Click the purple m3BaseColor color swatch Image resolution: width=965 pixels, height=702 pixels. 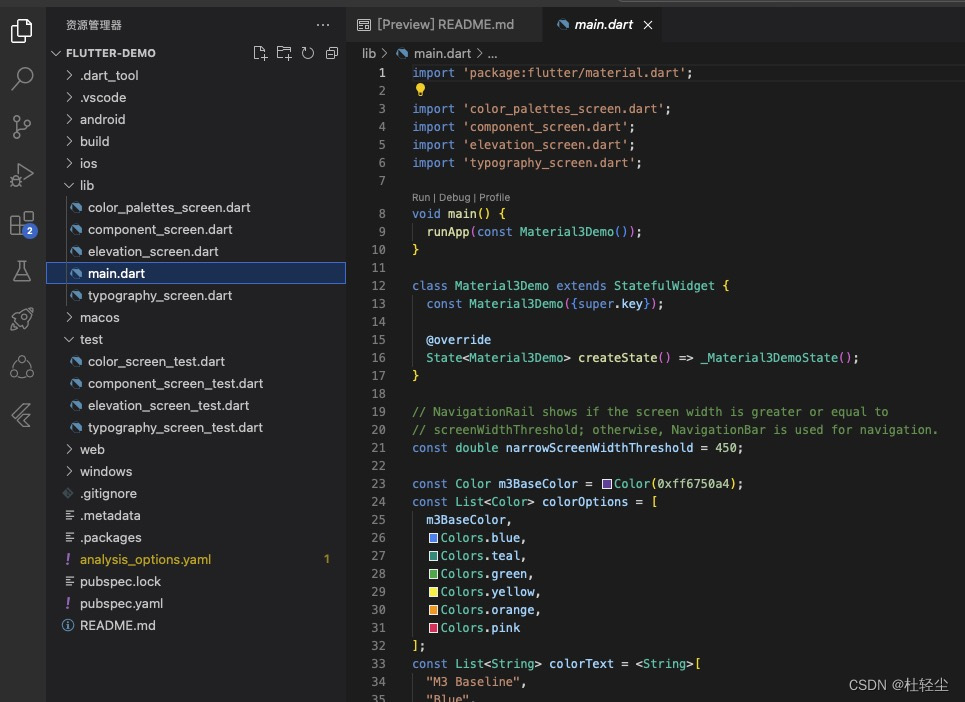[607, 484]
